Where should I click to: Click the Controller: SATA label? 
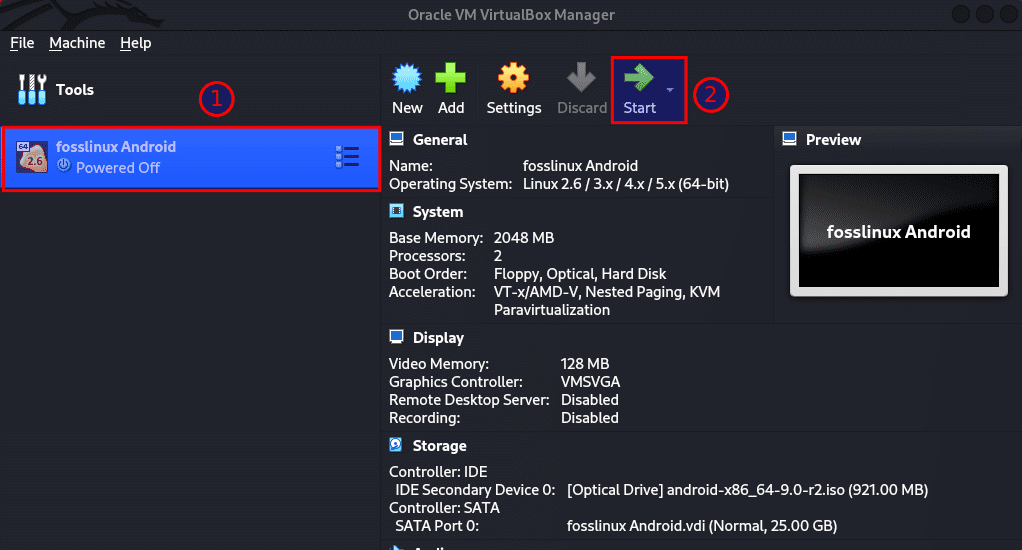[x=445, y=508]
